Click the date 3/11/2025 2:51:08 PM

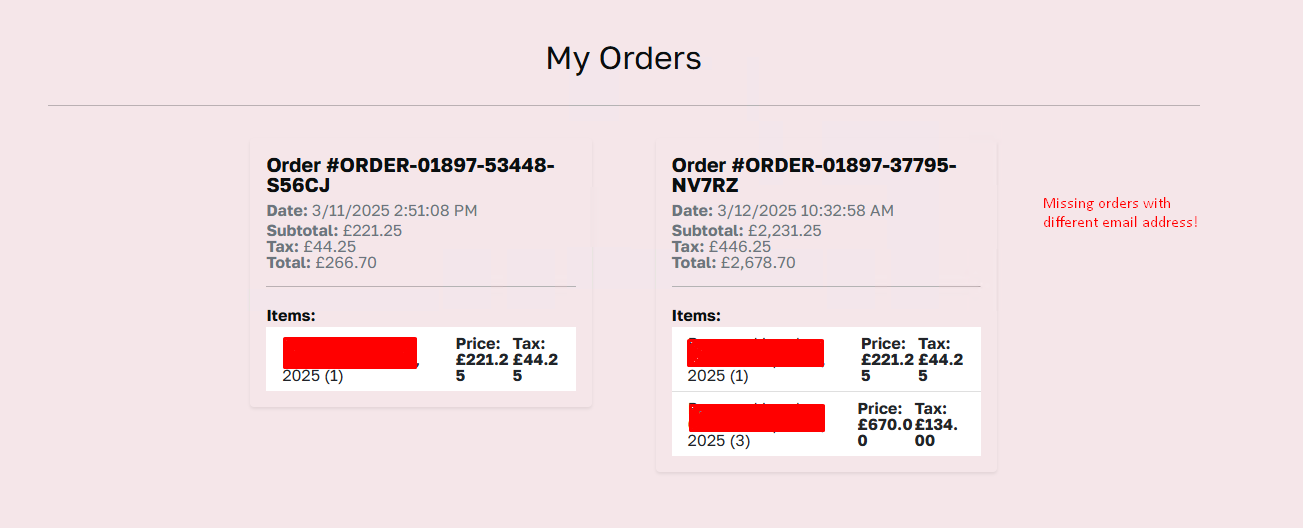point(372,211)
